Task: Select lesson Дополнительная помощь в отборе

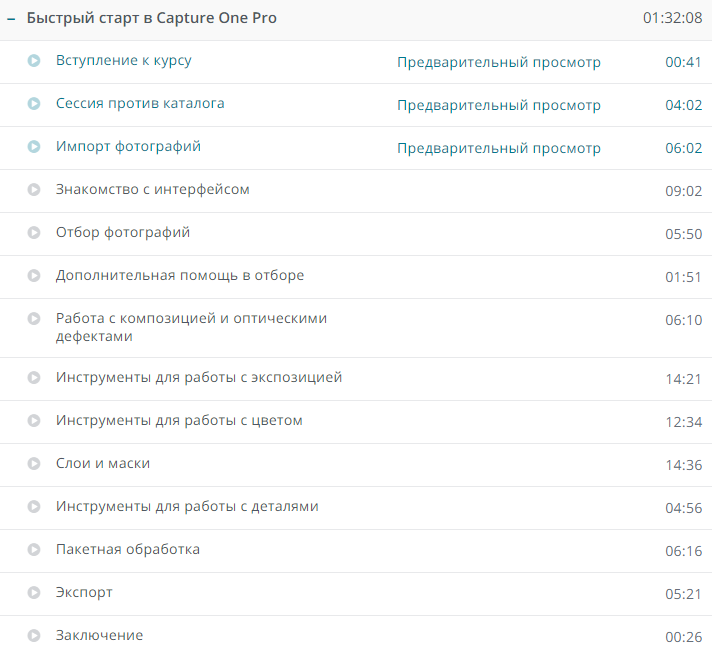Action: (180, 275)
